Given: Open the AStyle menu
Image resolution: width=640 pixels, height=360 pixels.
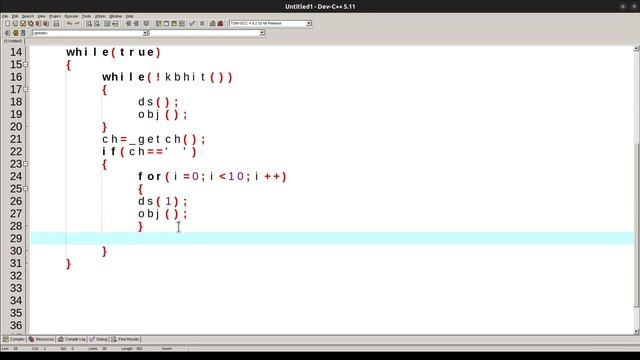Looking at the screenshot, I should coord(100,16).
